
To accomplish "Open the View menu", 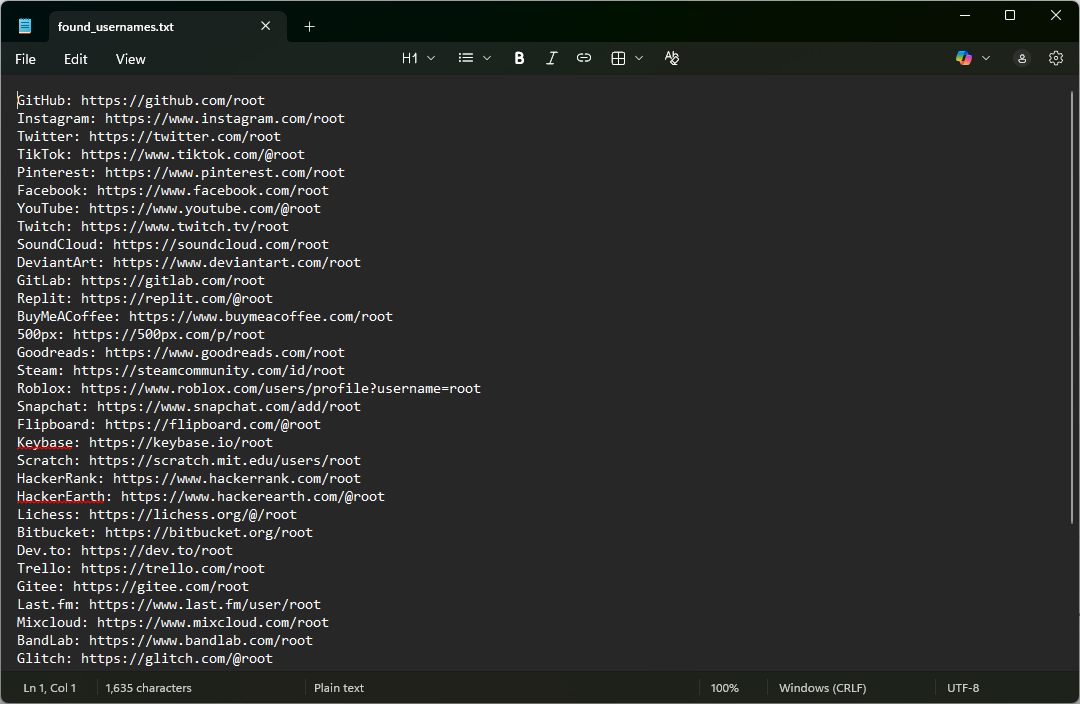I will click(x=131, y=59).
